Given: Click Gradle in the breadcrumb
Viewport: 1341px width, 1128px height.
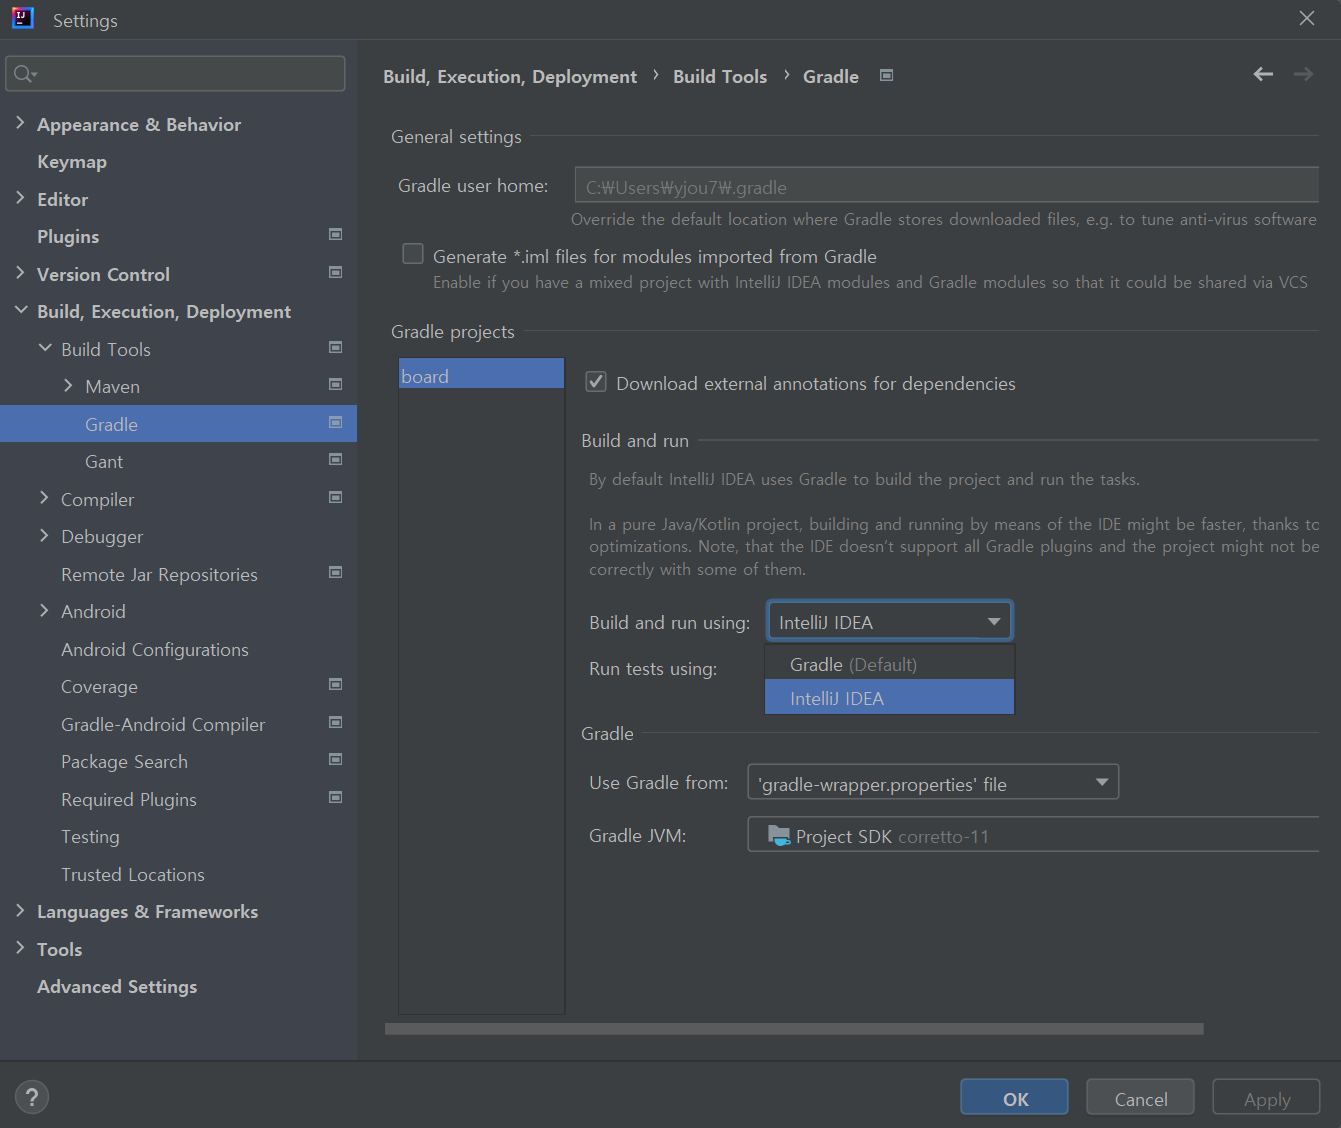Looking at the screenshot, I should [831, 76].
